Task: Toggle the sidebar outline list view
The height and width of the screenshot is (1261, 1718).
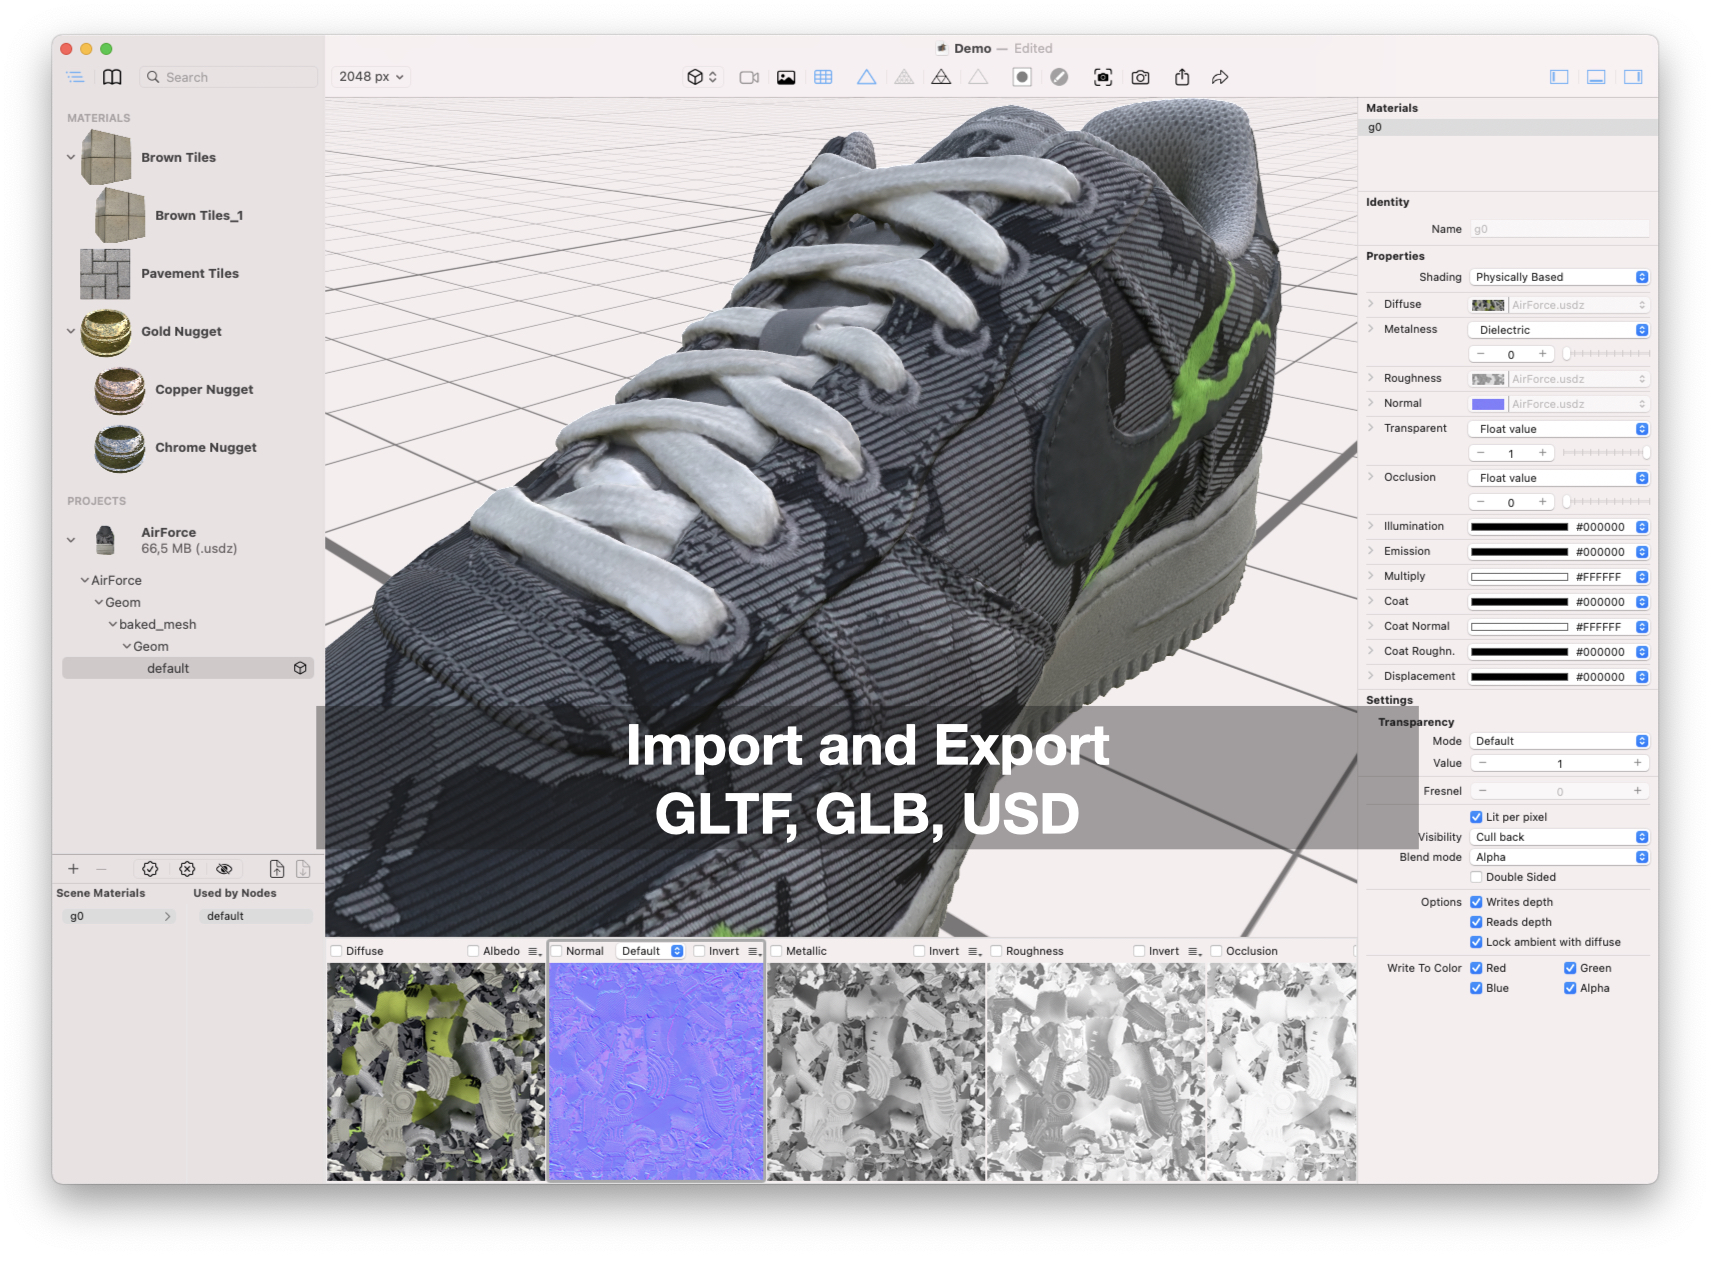Action: [x=75, y=77]
